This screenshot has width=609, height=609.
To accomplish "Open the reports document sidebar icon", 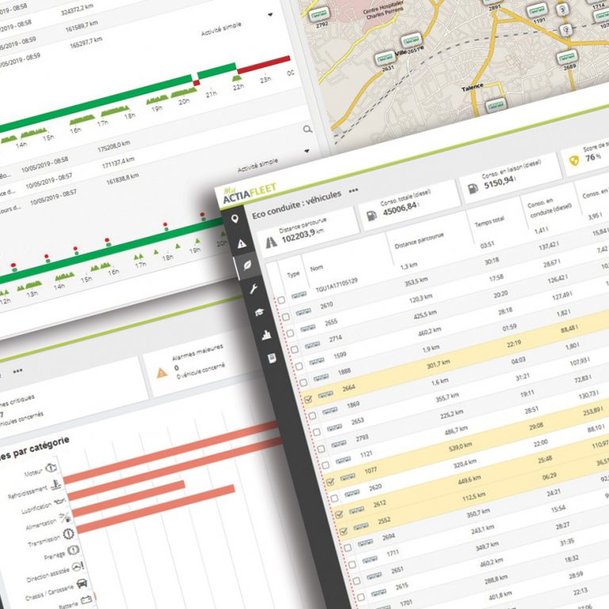I will coord(272,358).
